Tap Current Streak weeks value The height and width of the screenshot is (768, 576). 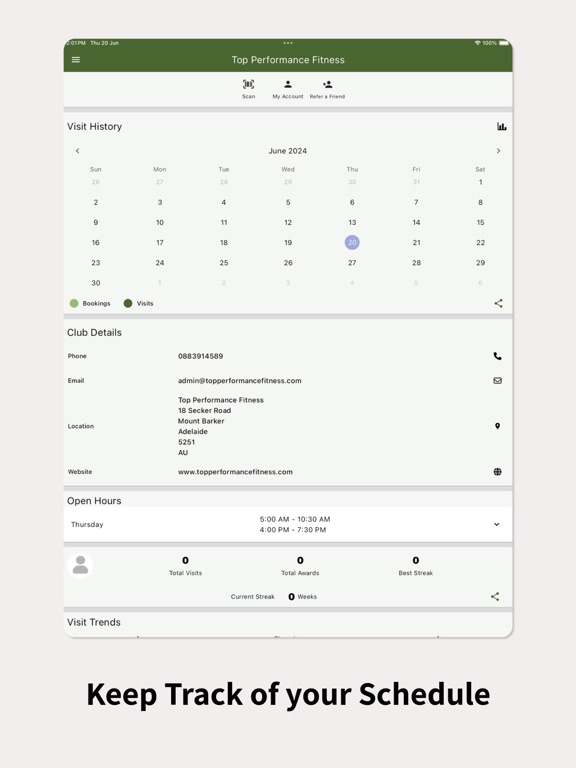click(x=291, y=597)
